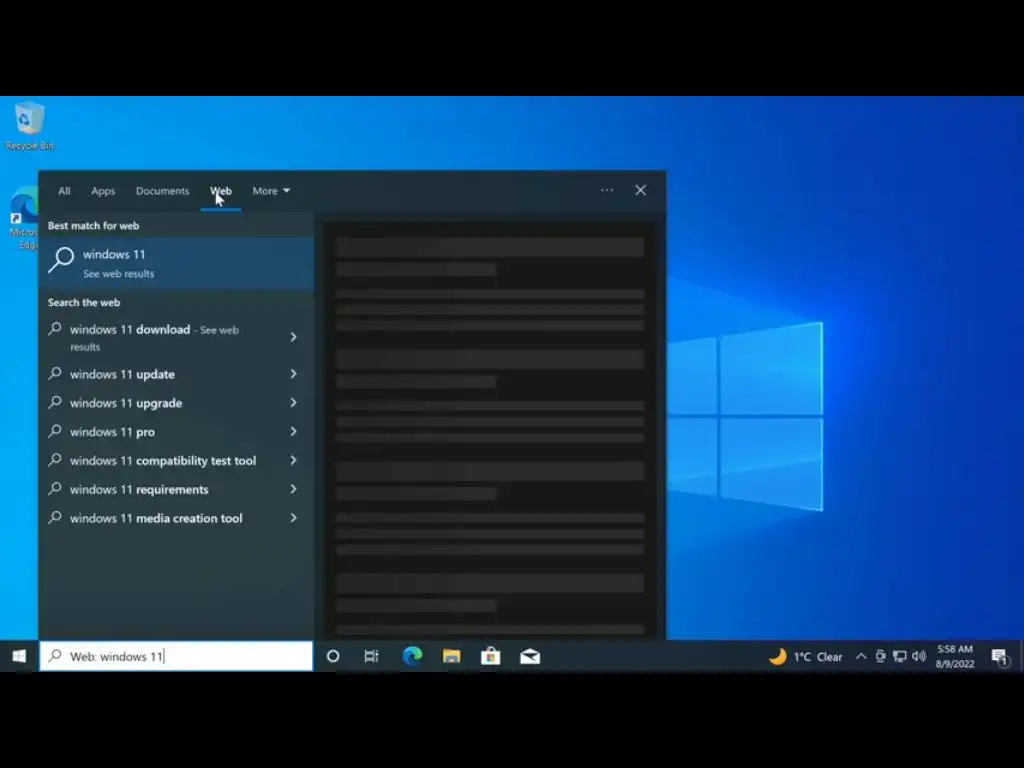Image resolution: width=1024 pixels, height=768 pixels.
Task: Click the search icon beside 'windows 11 pro'
Action: point(56,430)
